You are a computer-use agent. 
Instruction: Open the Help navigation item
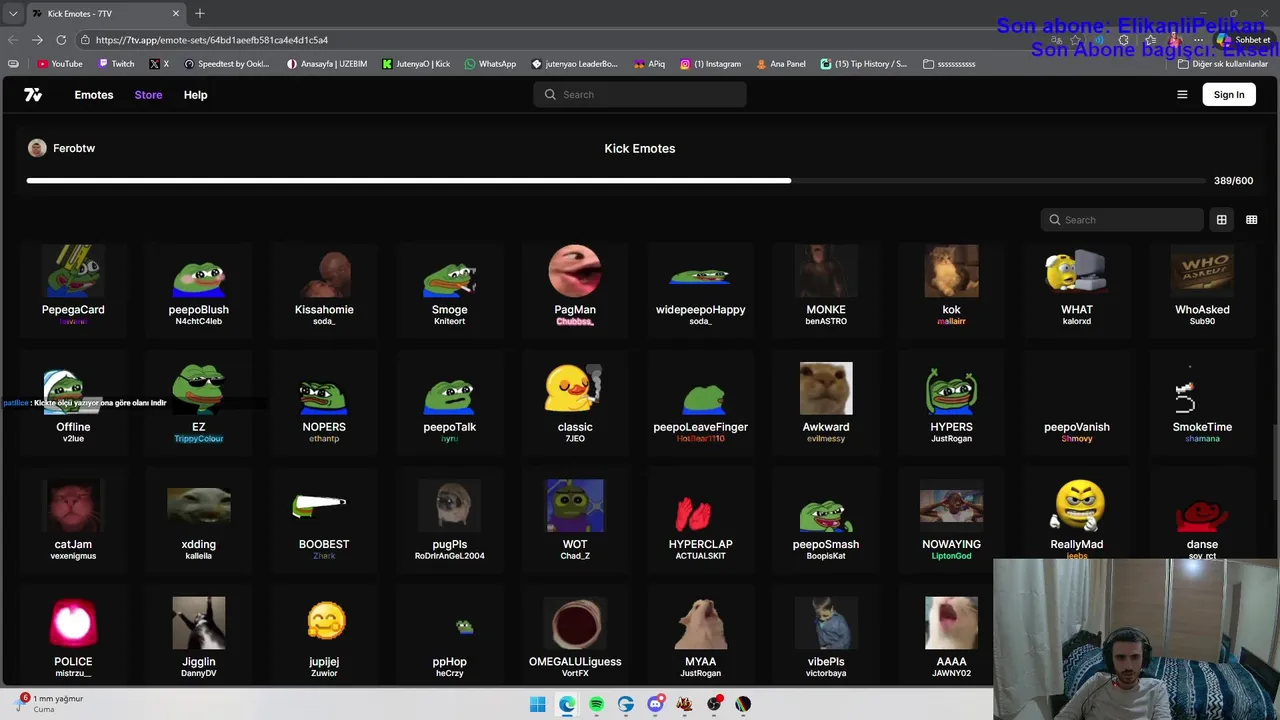(x=195, y=95)
